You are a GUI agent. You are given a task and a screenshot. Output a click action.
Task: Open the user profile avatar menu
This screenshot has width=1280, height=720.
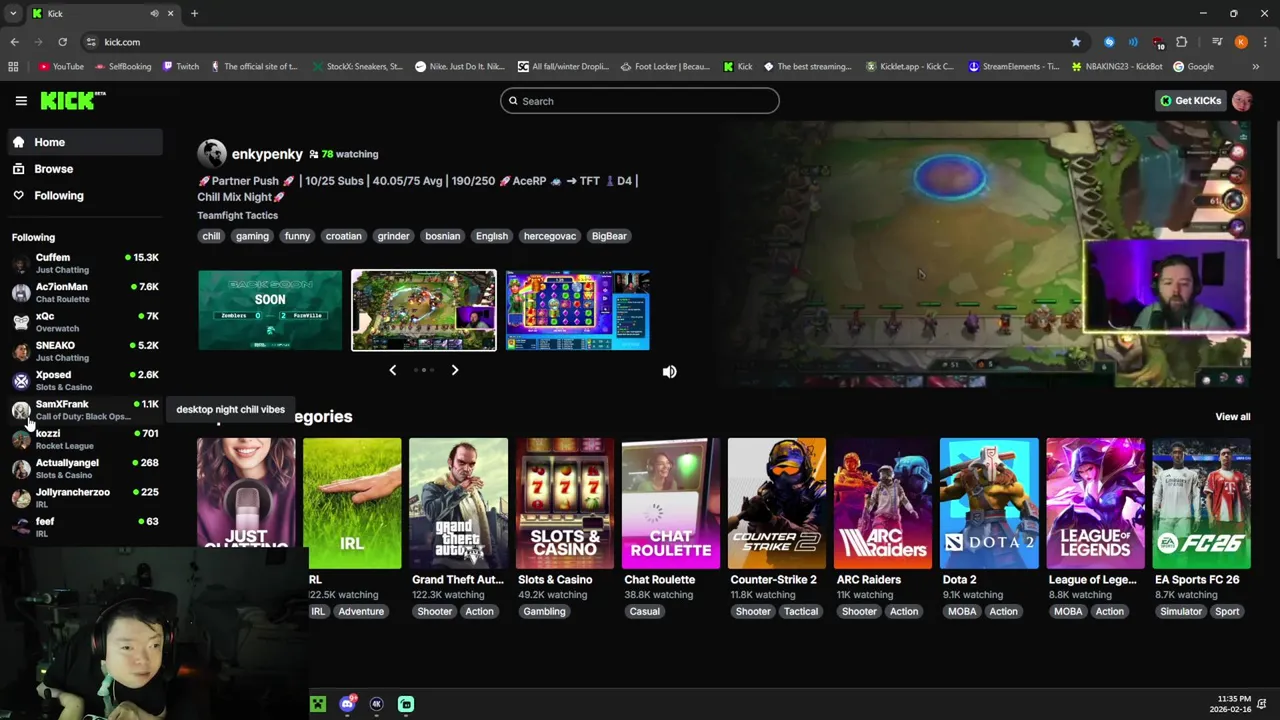pyautogui.click(x=1242, y=101)
